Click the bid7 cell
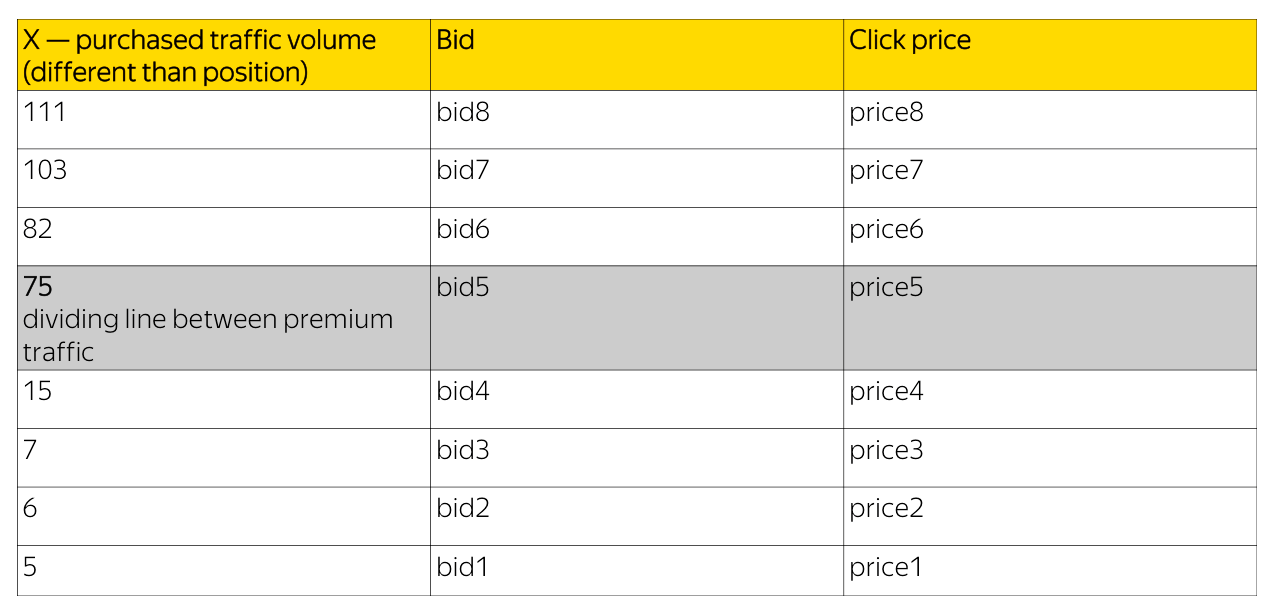The height and width of the screenshot is (606, 1275). click(x=463, y=171)
